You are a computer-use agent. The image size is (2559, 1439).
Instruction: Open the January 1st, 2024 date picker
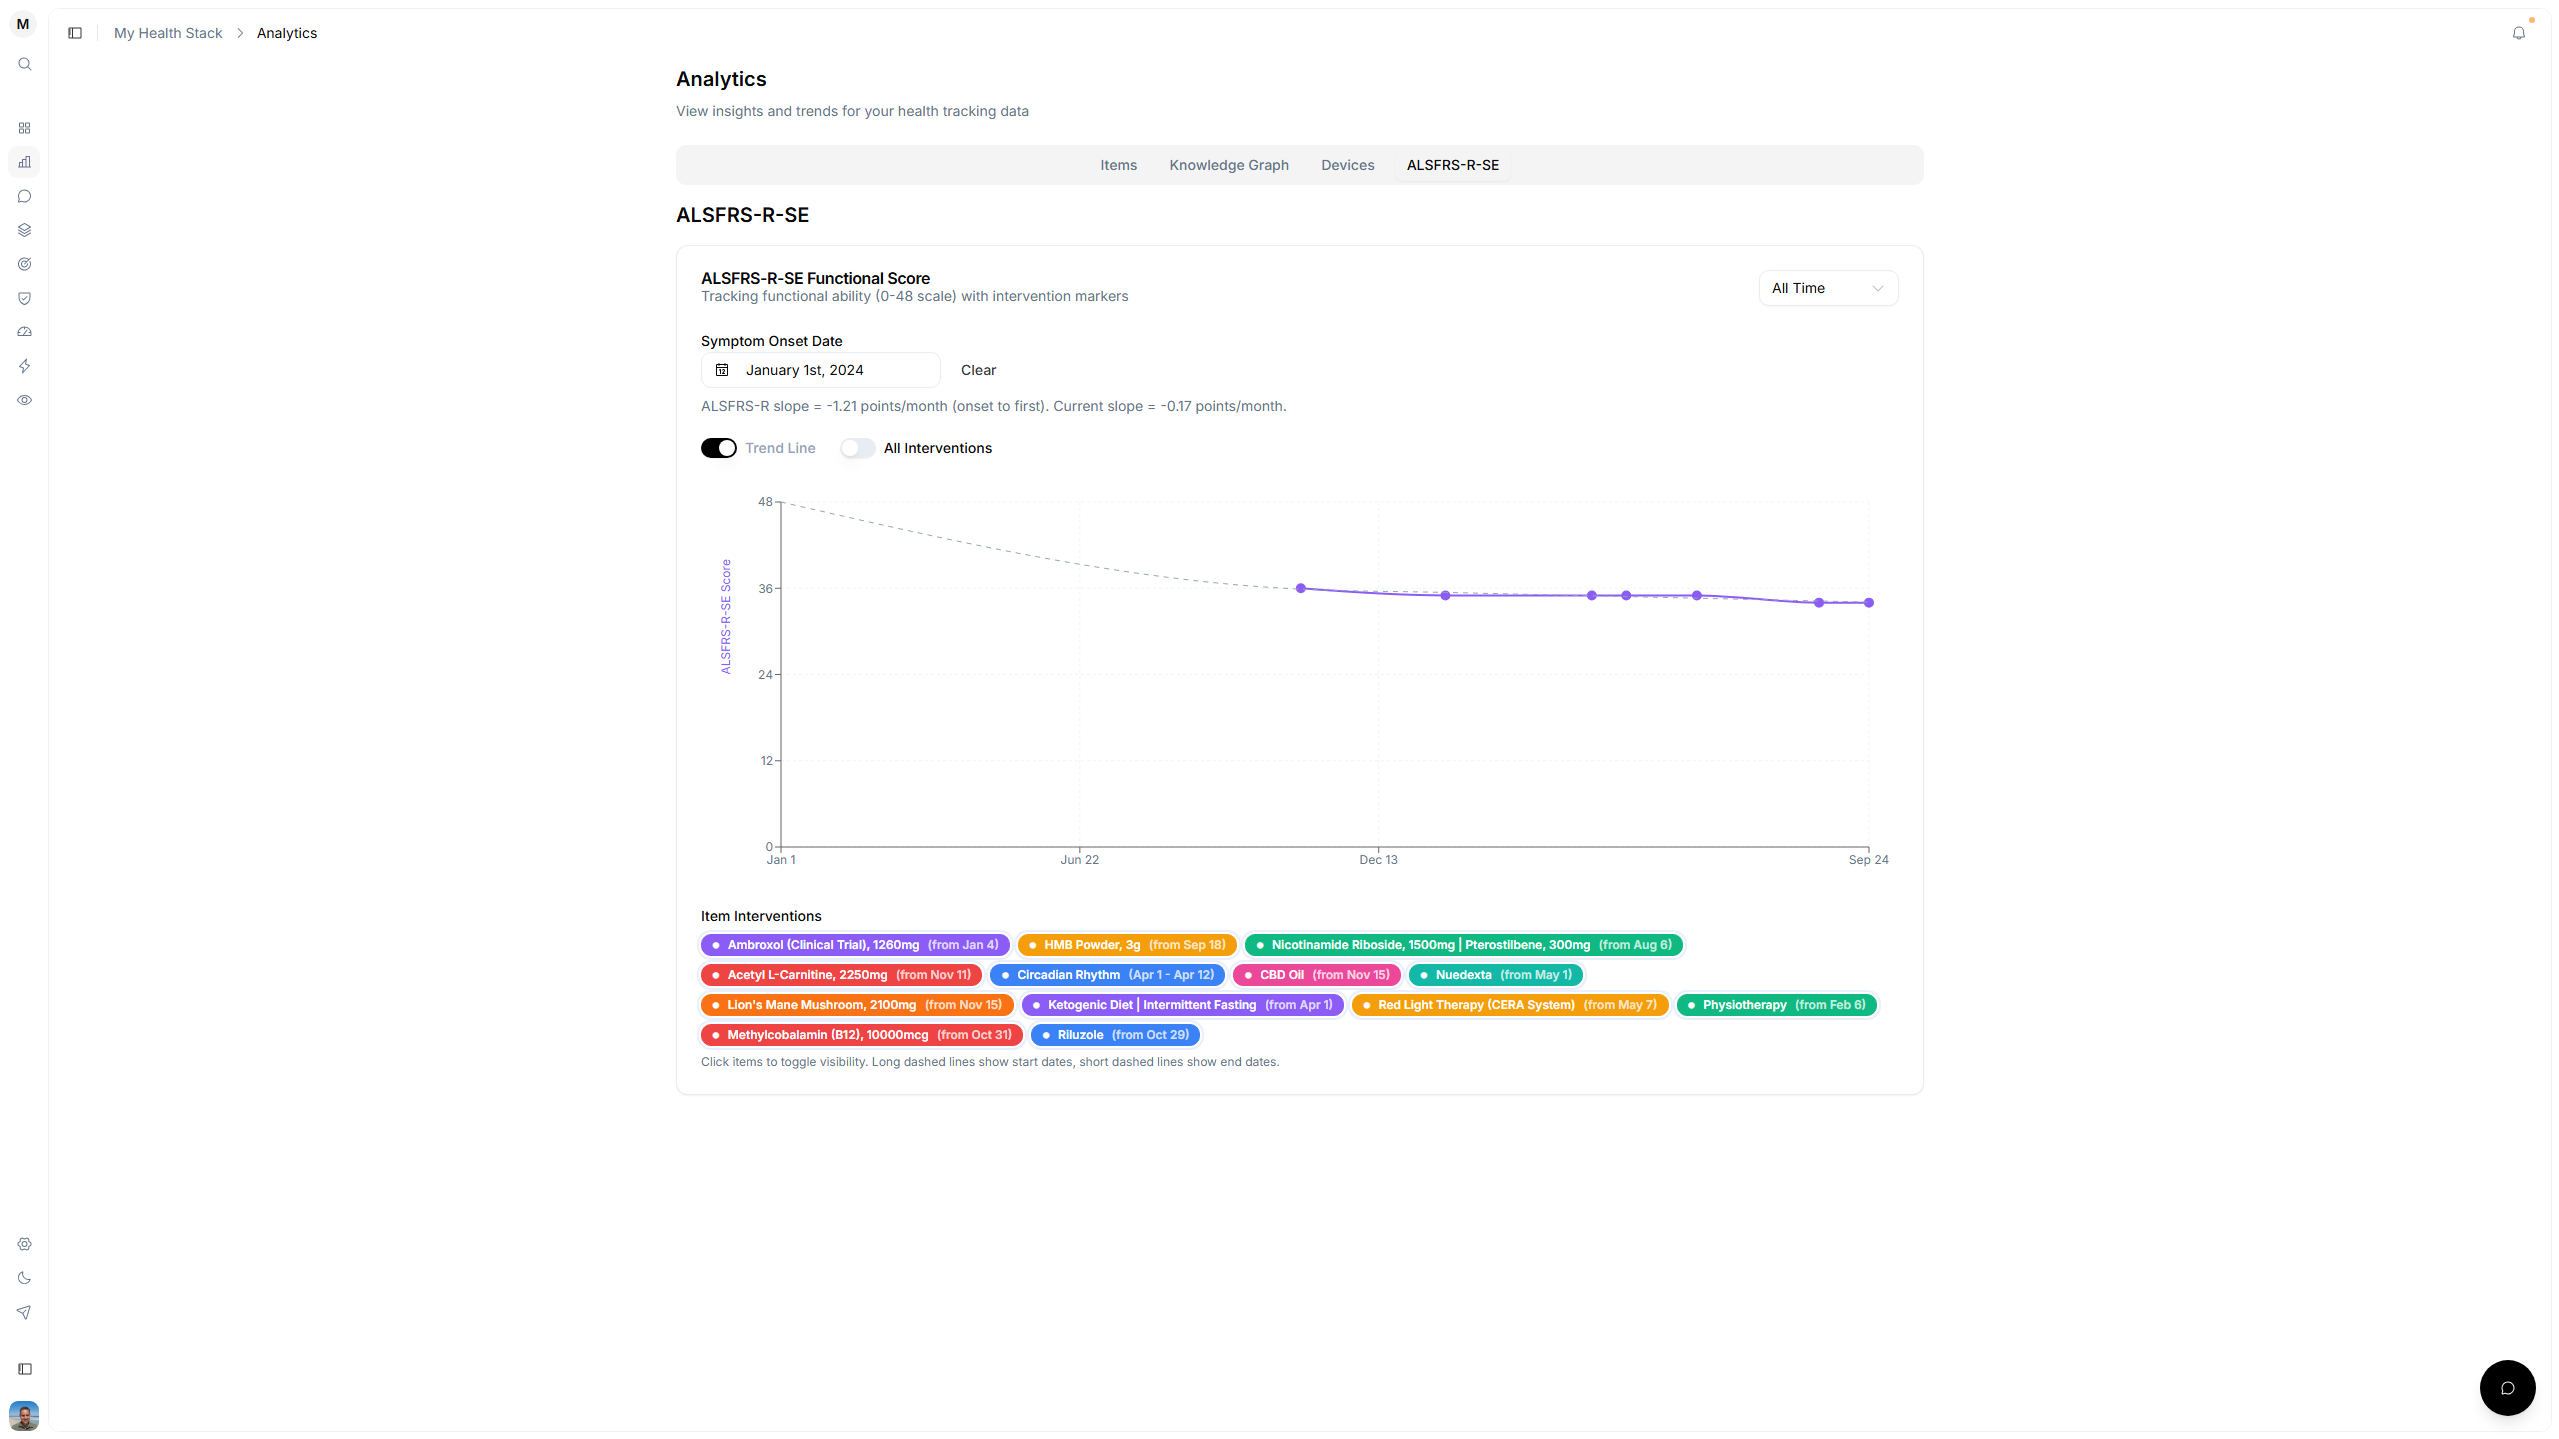point(820,370)
